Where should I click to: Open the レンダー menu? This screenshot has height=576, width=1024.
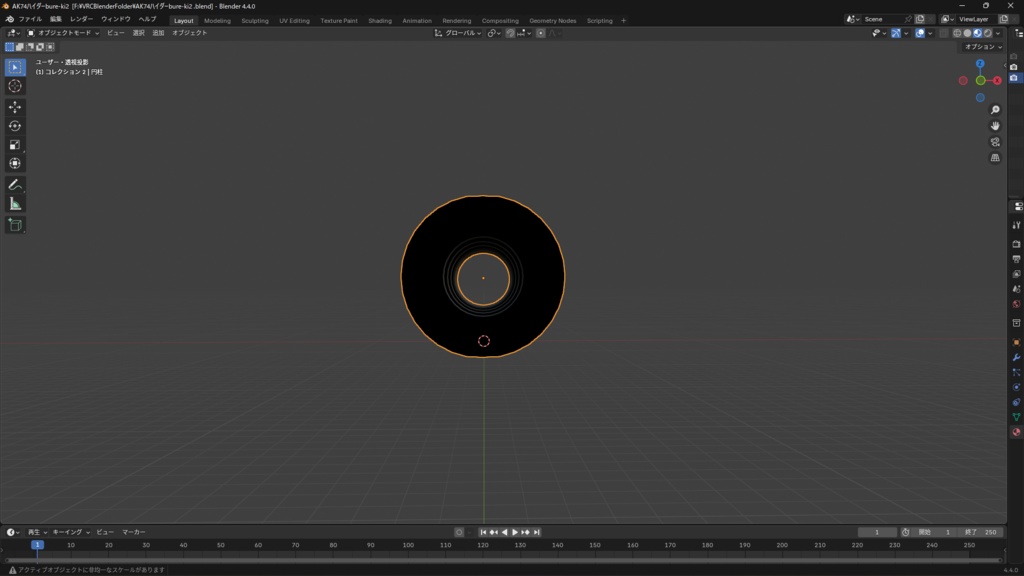[82, 20]
